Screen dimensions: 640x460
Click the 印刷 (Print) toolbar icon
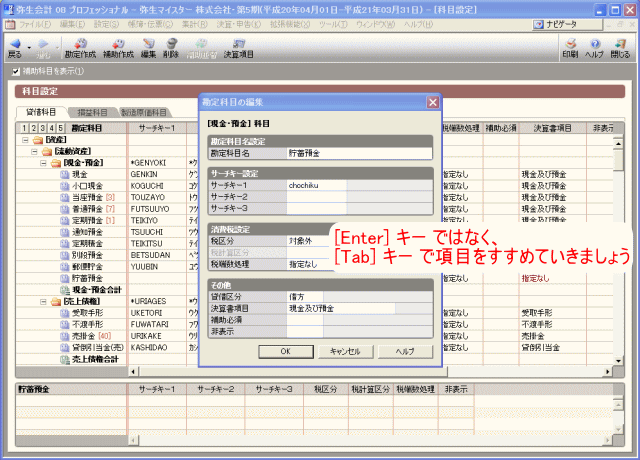click(x=569, y=46)
